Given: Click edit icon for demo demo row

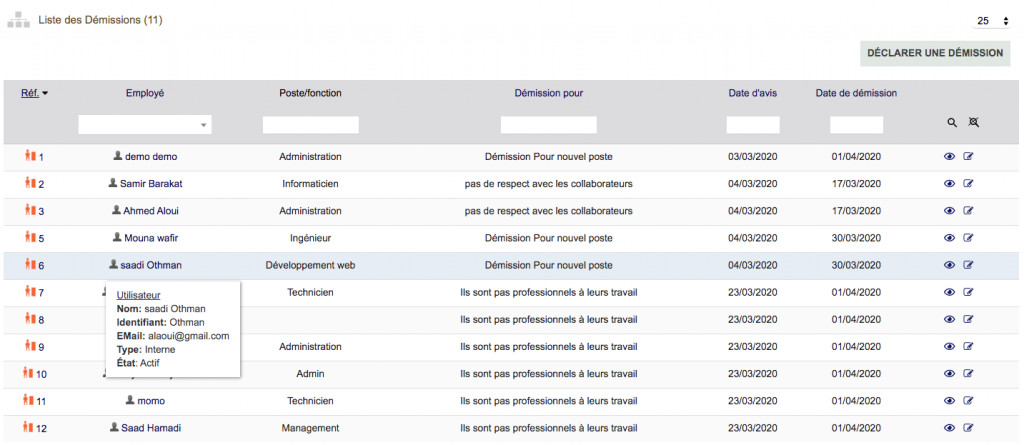Looking at the screenshot, I should click(968, 157).
